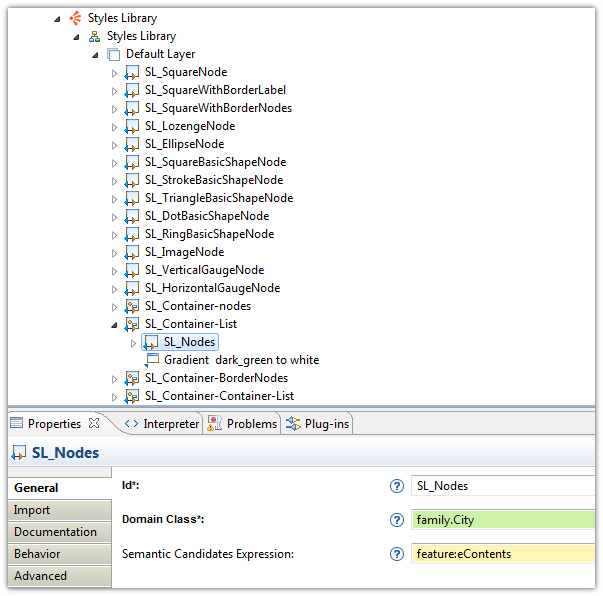Select the Documentation properties section
The width and height of the screenshot is (603, 596).
tap(55, 532)
